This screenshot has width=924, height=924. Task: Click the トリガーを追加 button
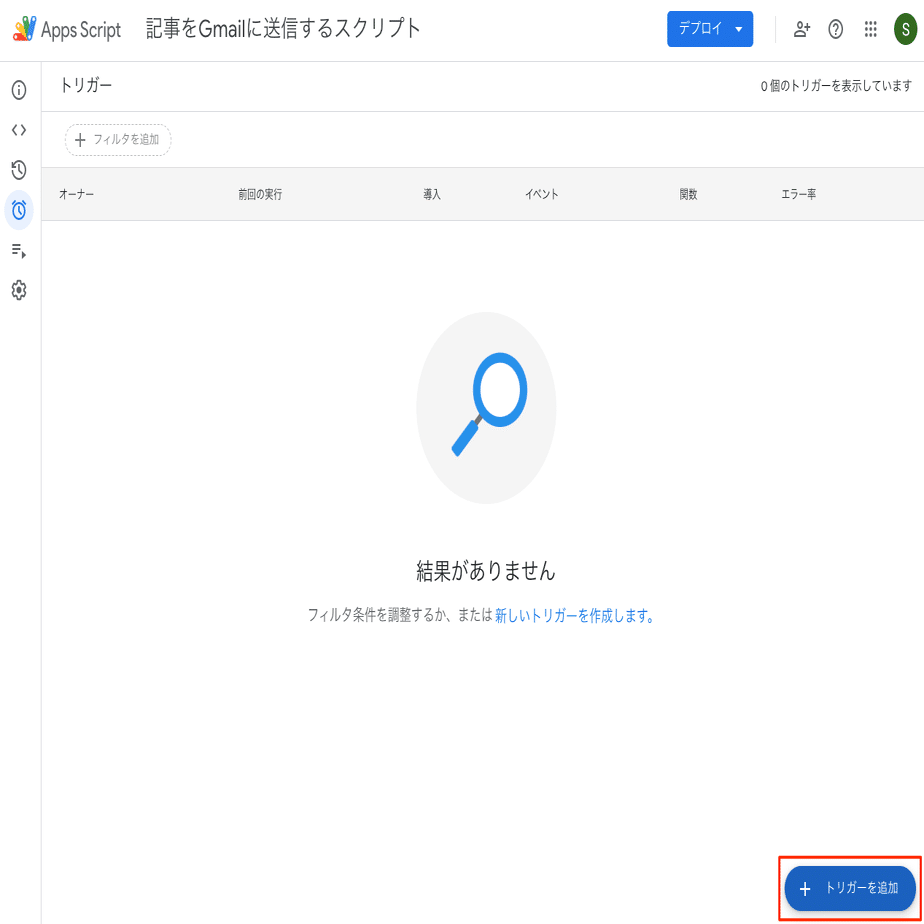(850, 888)
